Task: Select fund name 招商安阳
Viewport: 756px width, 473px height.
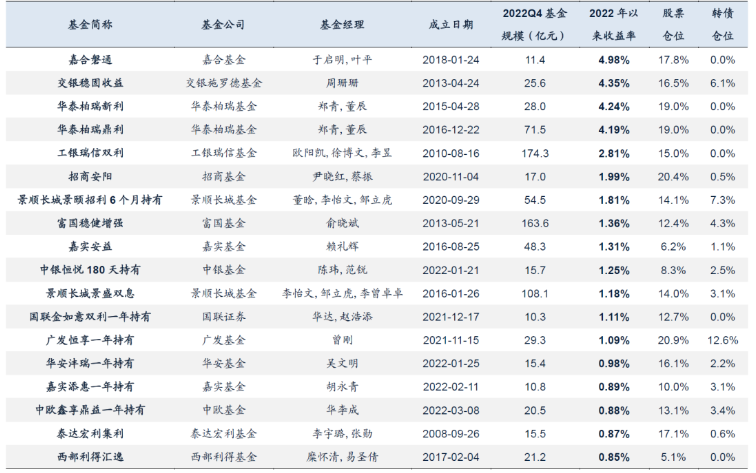Action: (x=90, y=176)
